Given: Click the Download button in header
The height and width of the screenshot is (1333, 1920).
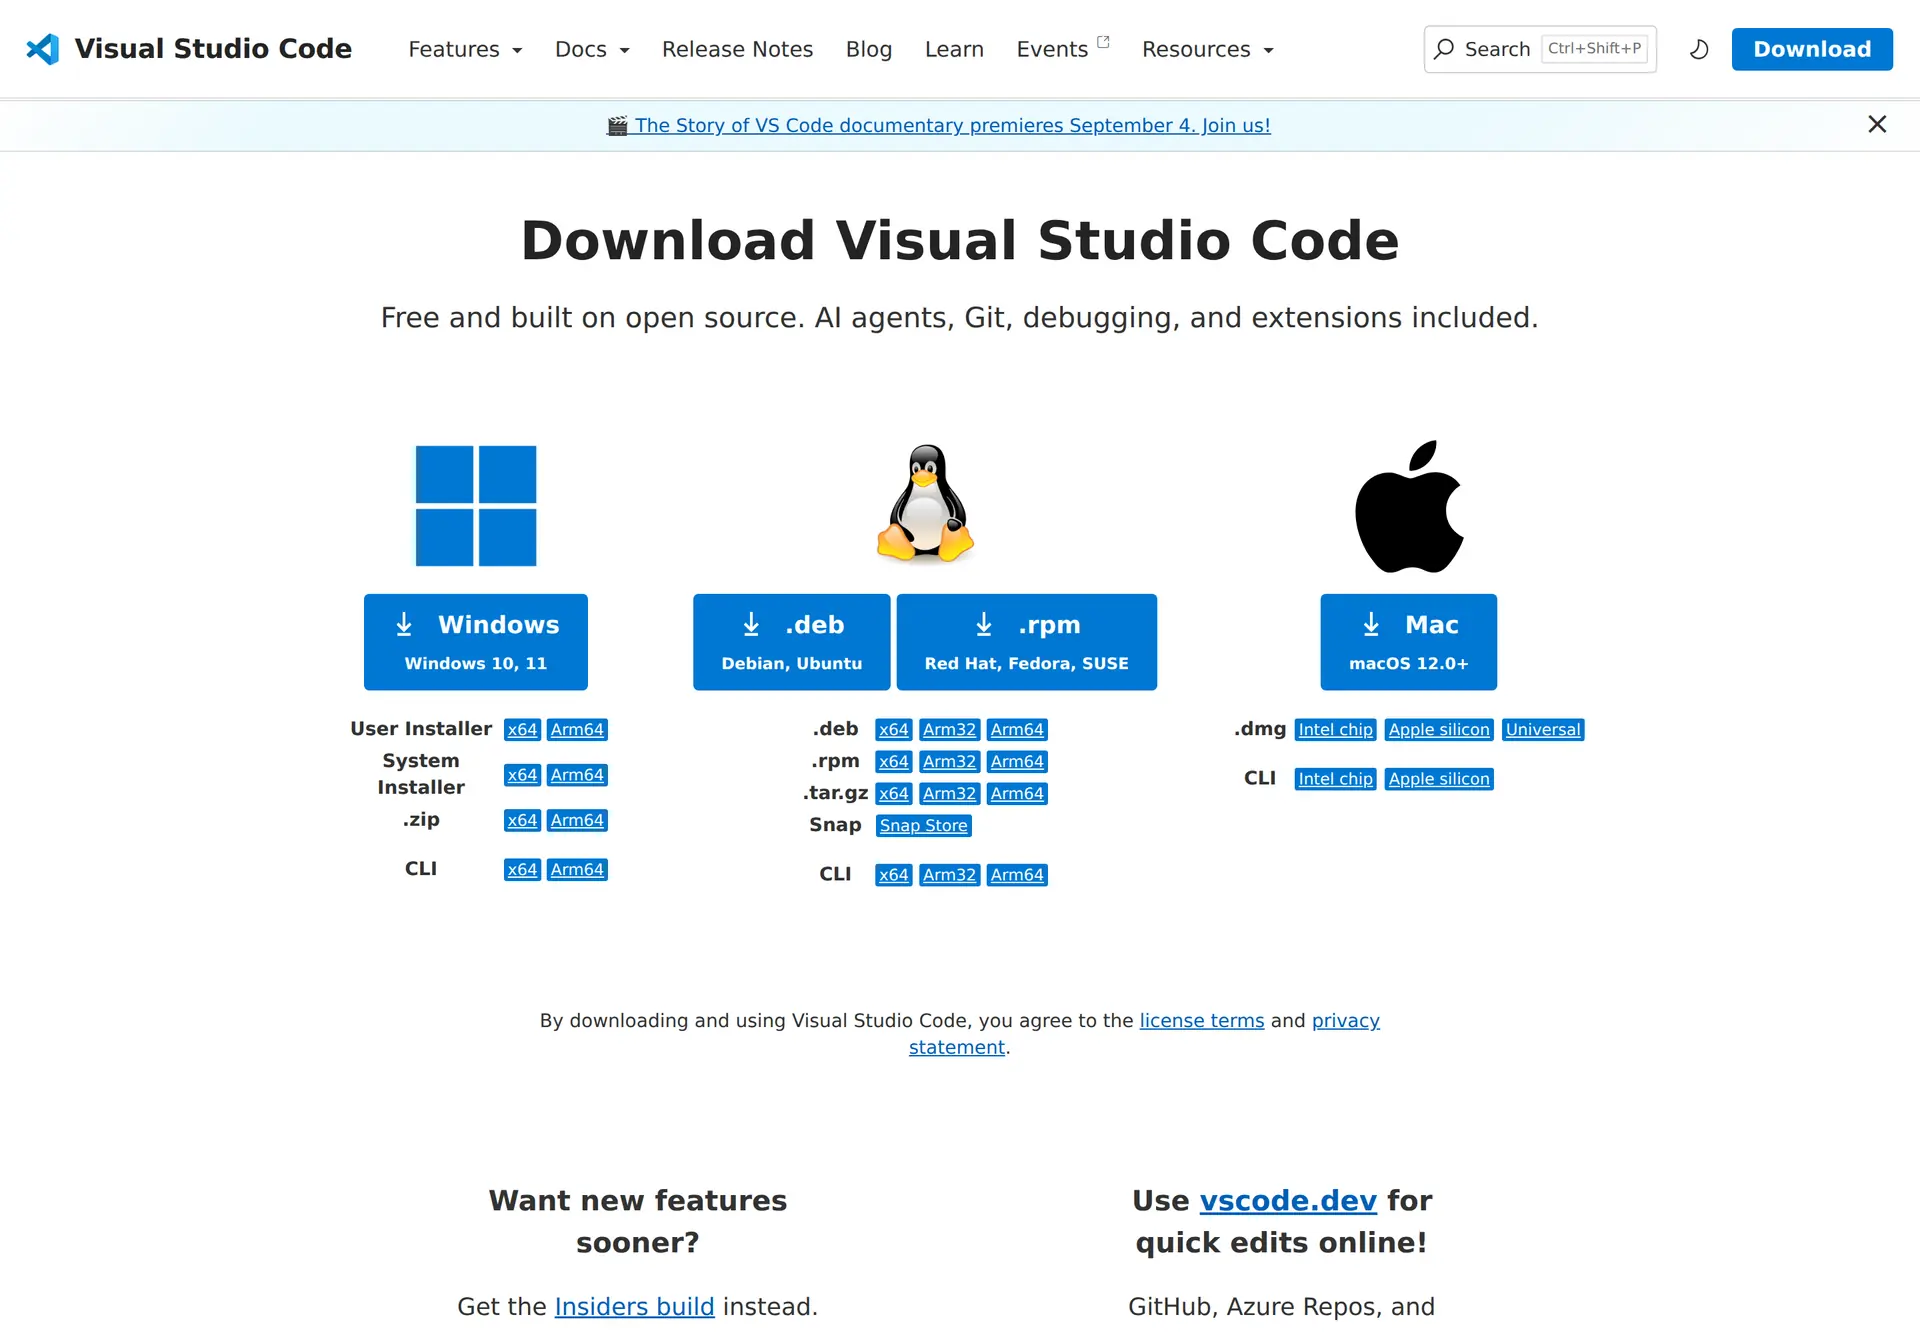Looking at the screenshot, I should click(1812, 49).
